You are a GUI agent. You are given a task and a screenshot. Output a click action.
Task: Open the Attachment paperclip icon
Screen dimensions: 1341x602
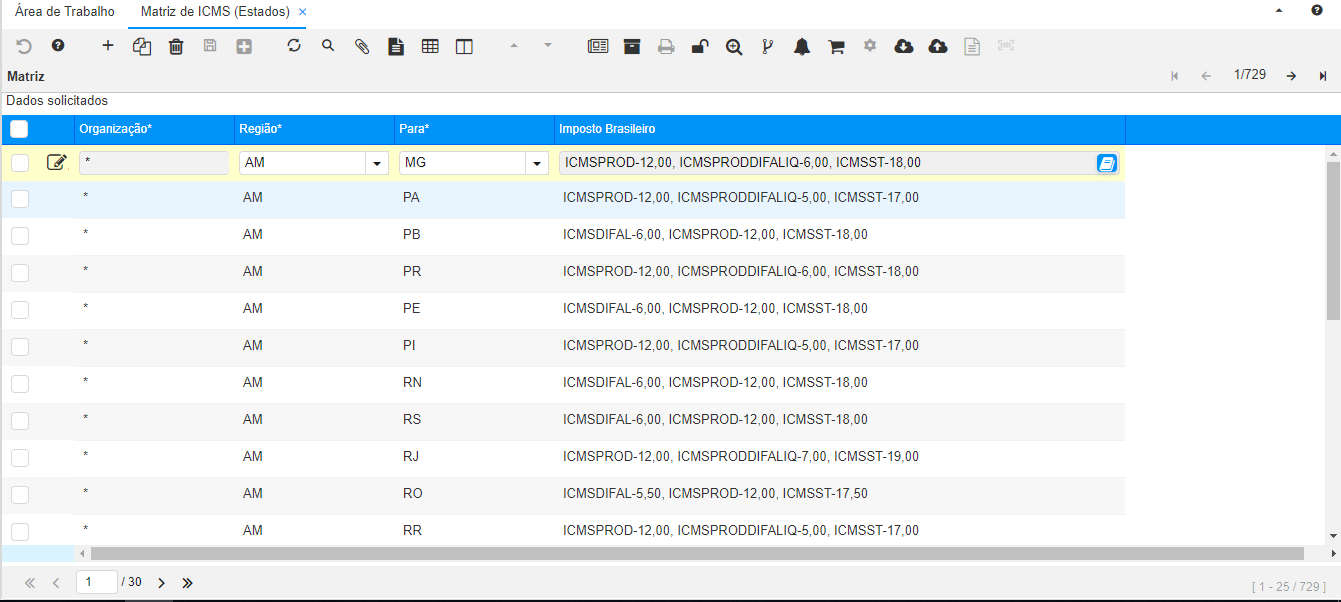point(362,46)
